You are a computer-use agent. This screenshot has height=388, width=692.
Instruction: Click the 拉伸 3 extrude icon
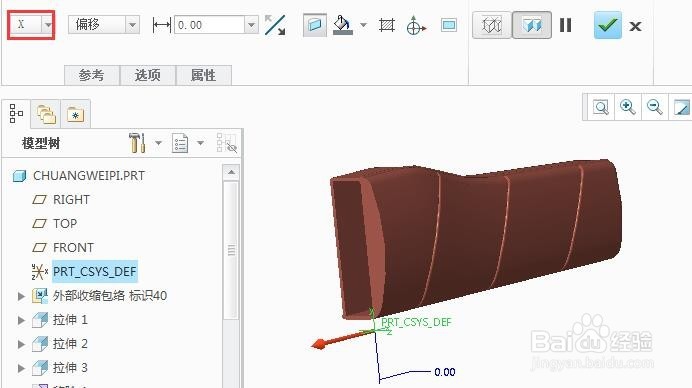40,367
